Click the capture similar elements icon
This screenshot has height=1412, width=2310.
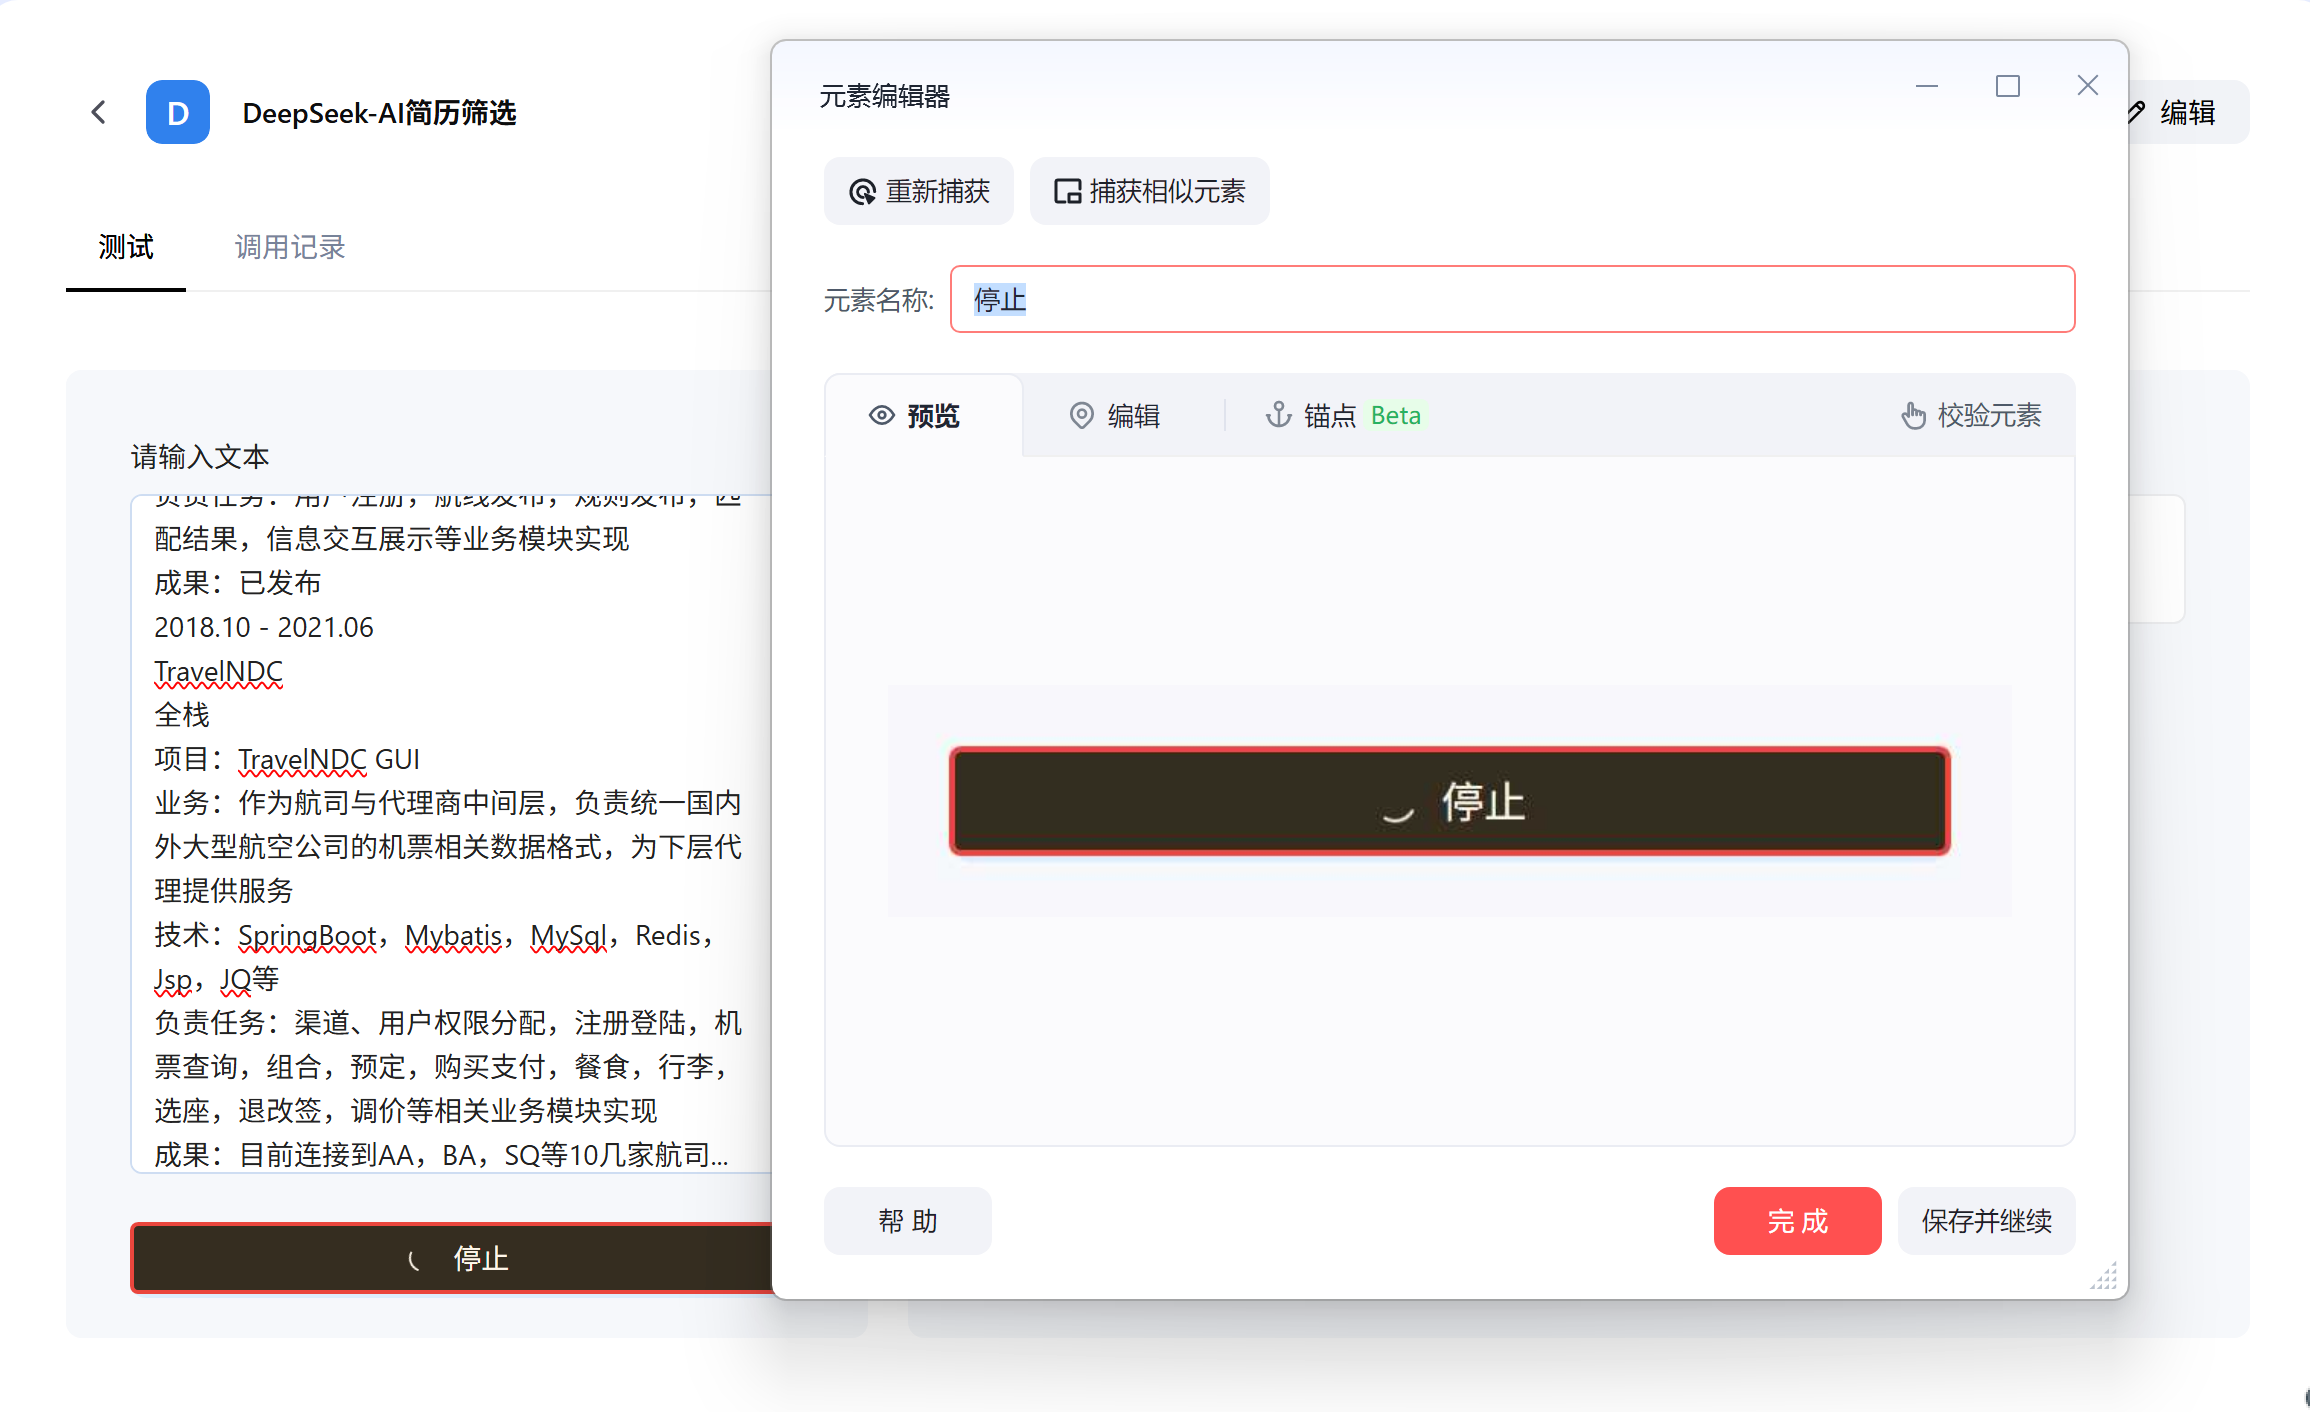(1067, 192)
